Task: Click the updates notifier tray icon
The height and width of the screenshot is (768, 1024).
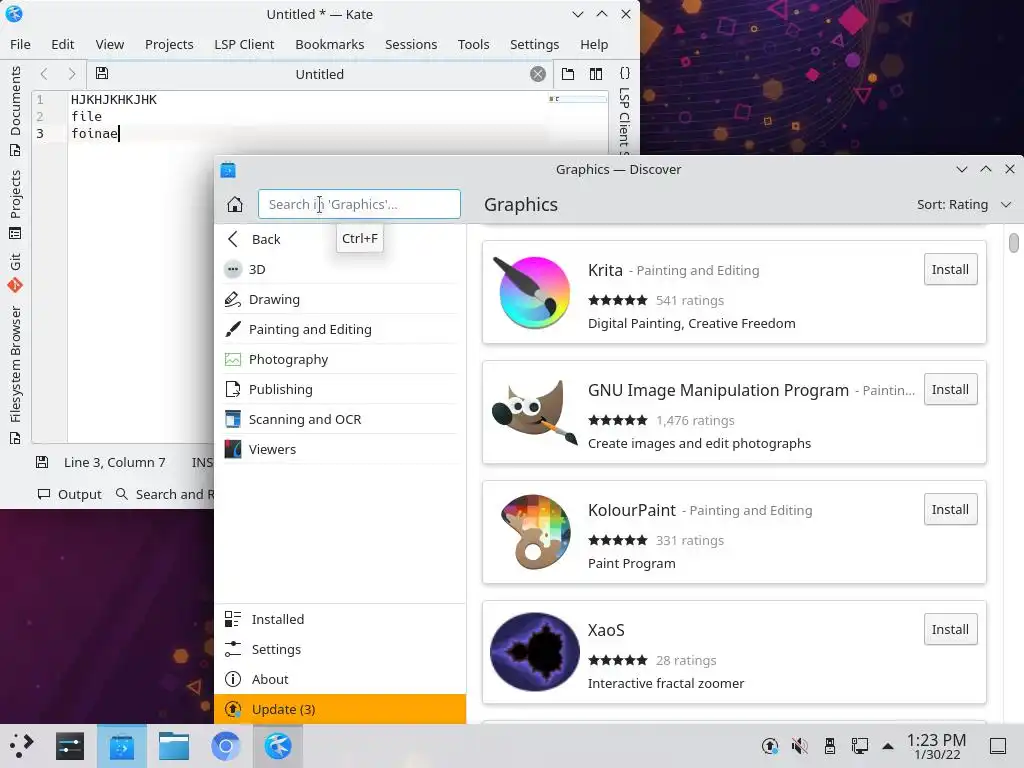Action: click(770, 746)
